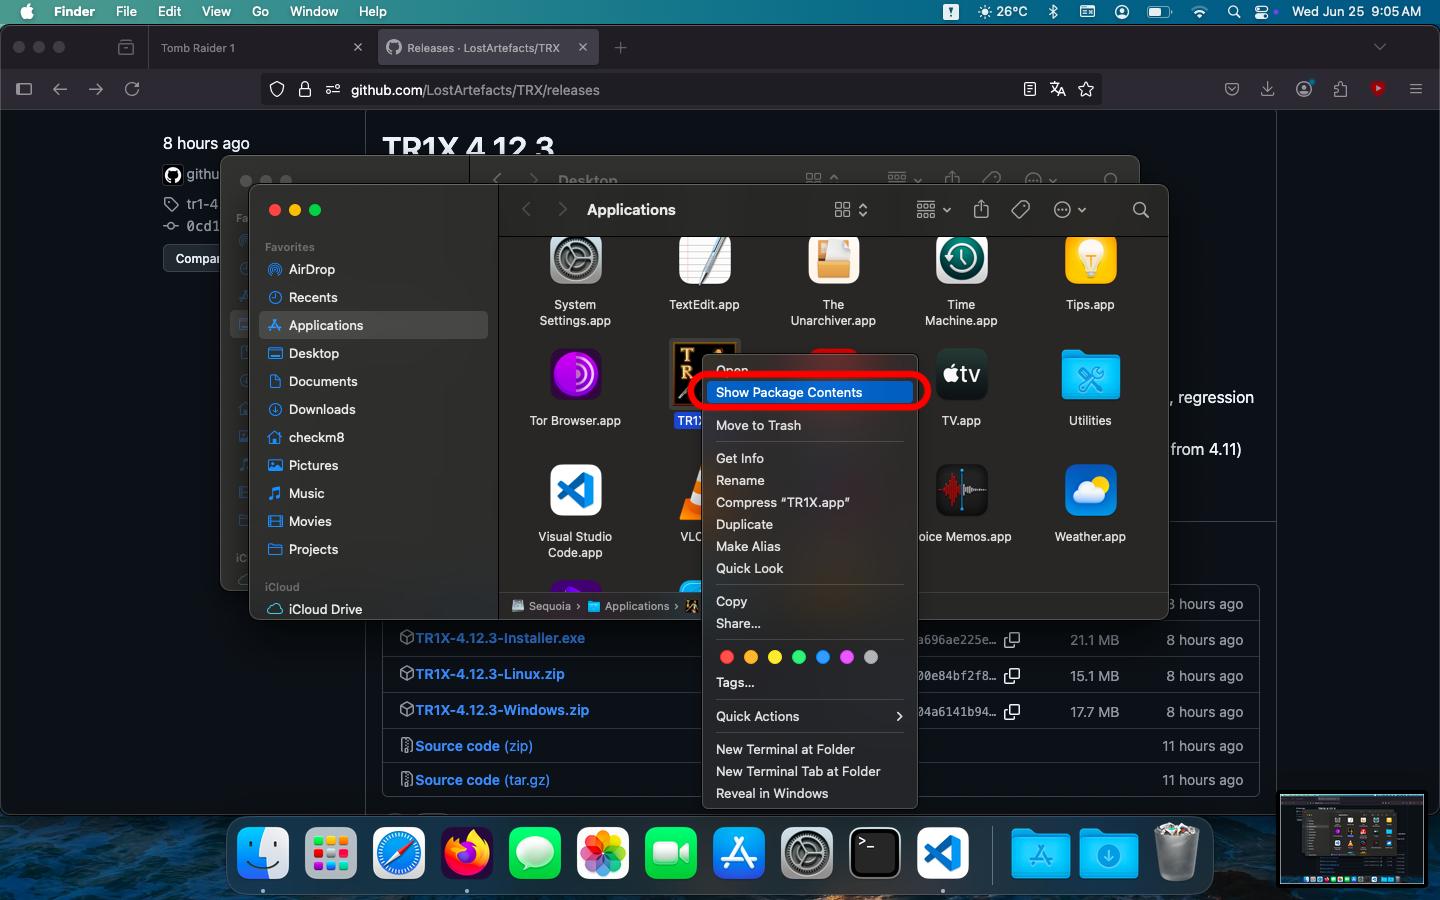
Task: Select Visual Studio Code.app icon
Action: pyautogui.click(x=575, y=491)
